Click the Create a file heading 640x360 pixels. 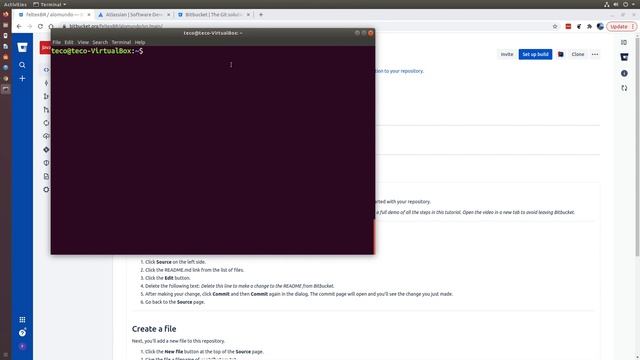coord(154,329)
